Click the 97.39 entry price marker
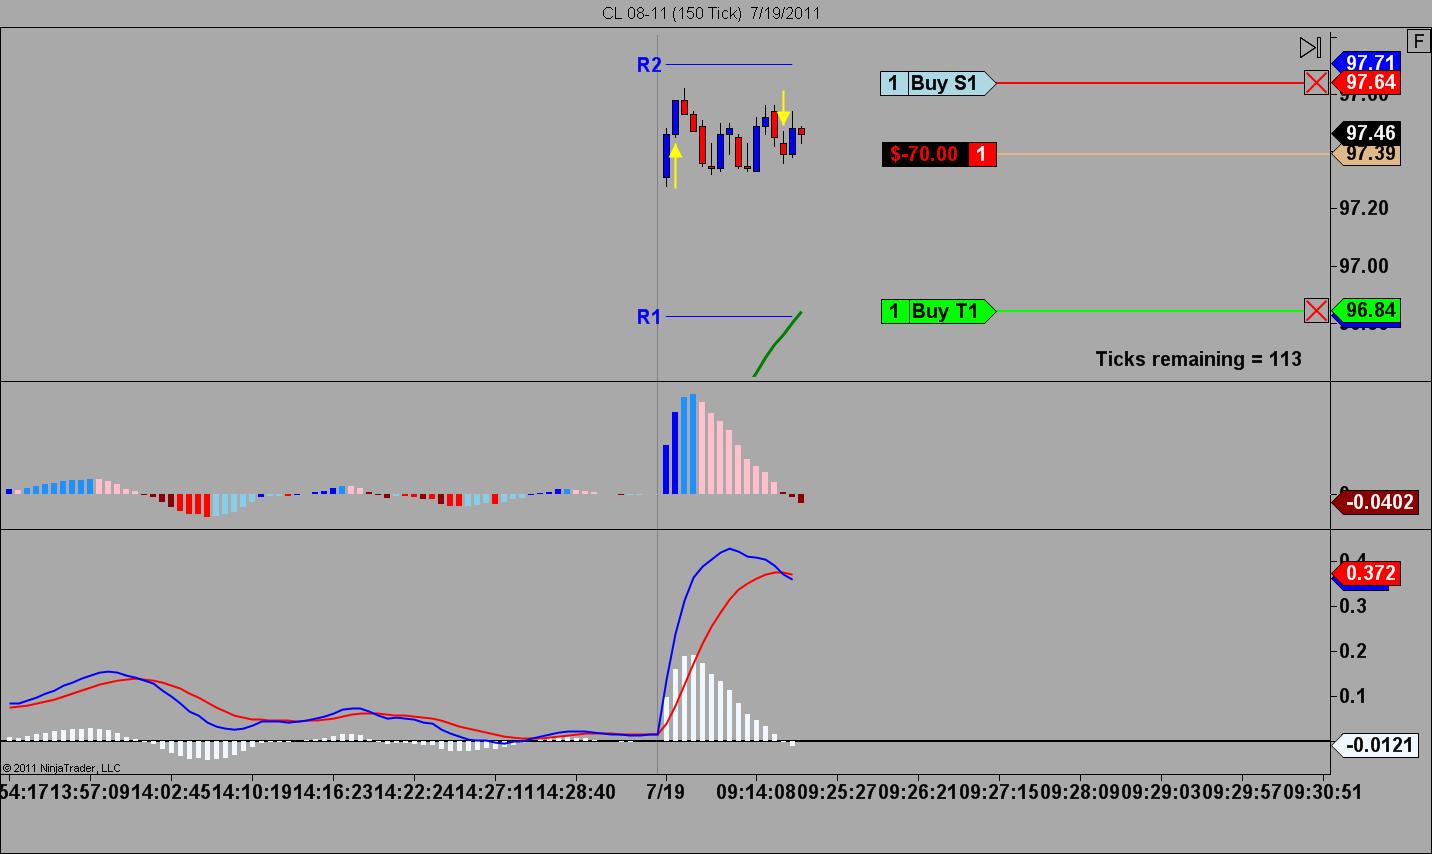This screenshot has height=854, width=1432. pyautogui.click(x=1367, y=154)
